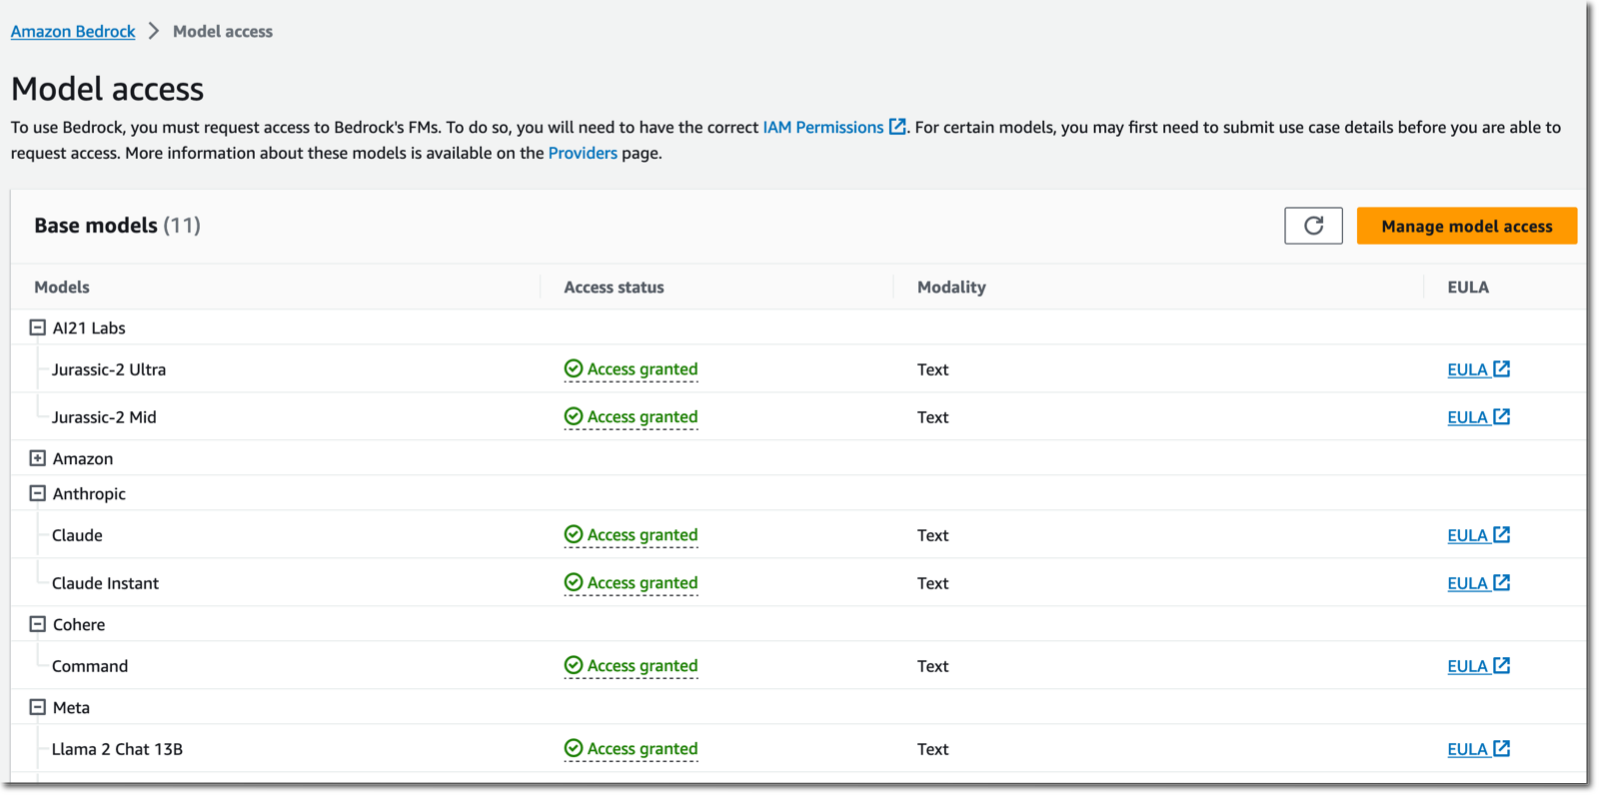Click green check icon for Jurassic-2 Mid
1600x796 pixels.
click(573, 417)
